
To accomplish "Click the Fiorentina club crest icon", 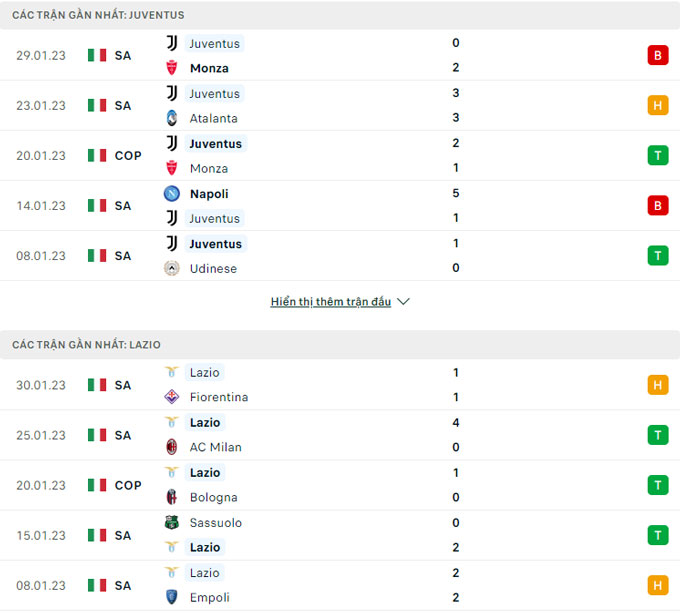I will click(172, 397).
